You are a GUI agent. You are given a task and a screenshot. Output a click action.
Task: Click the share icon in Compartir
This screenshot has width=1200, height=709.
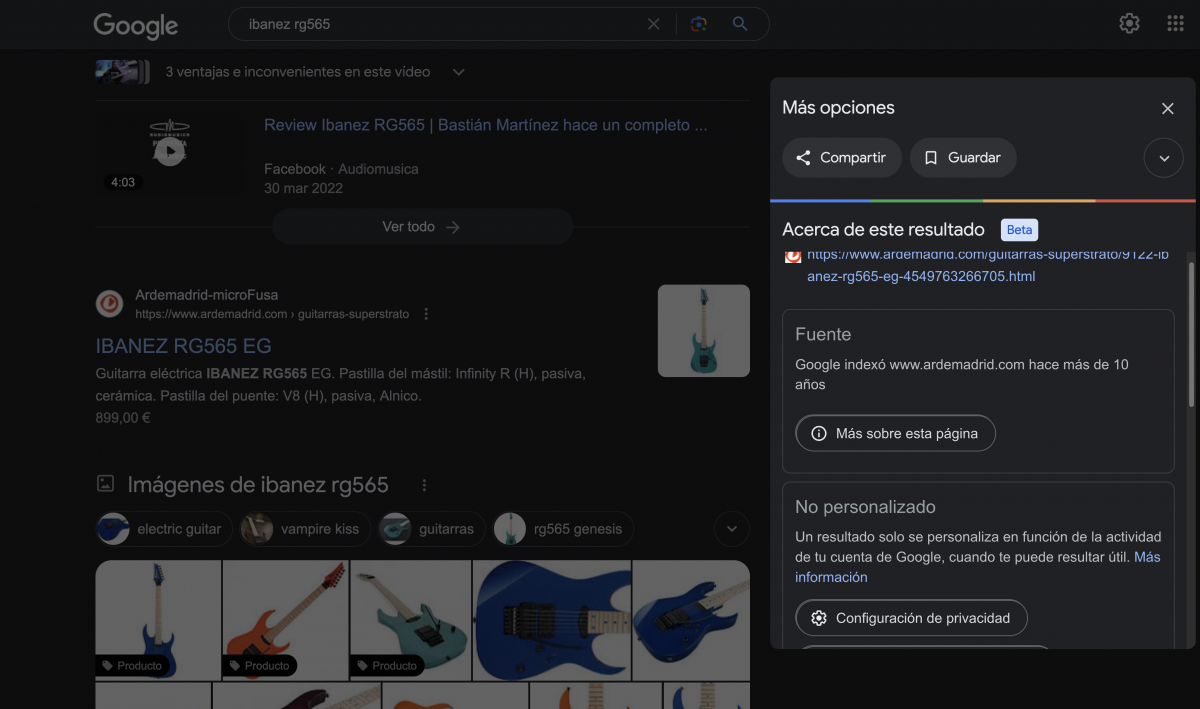803,158
